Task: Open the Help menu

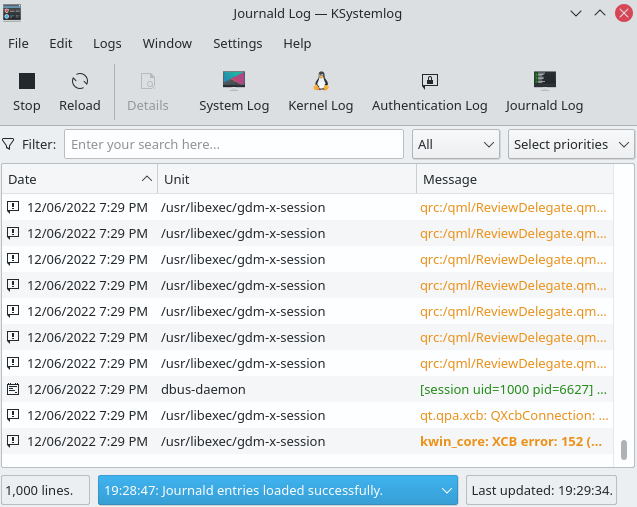Action: click(x=297, y=43)
